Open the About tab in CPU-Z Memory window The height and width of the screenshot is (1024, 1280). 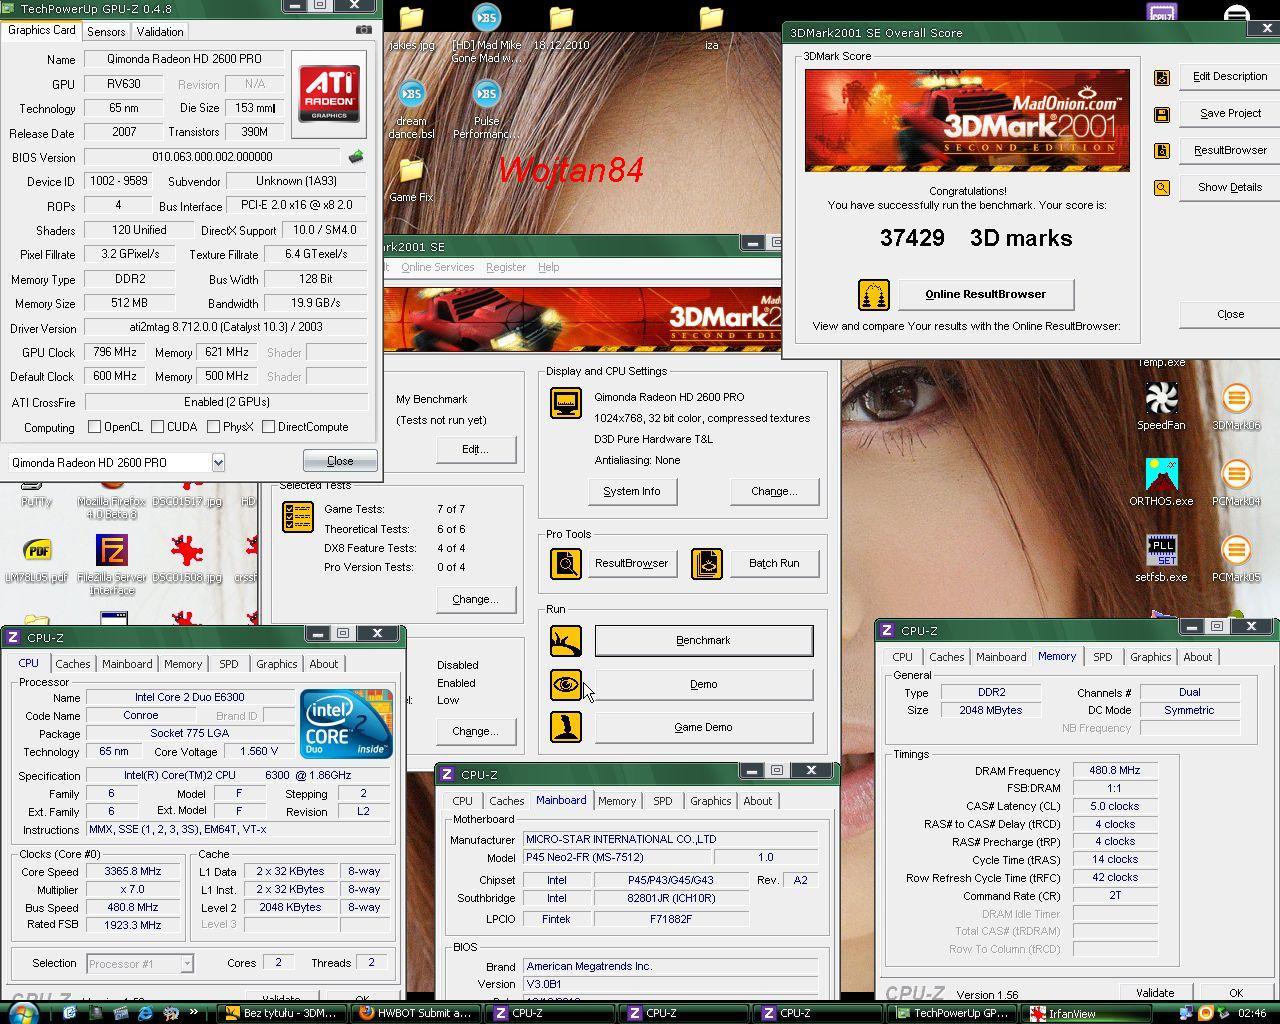pos(1197,657)
